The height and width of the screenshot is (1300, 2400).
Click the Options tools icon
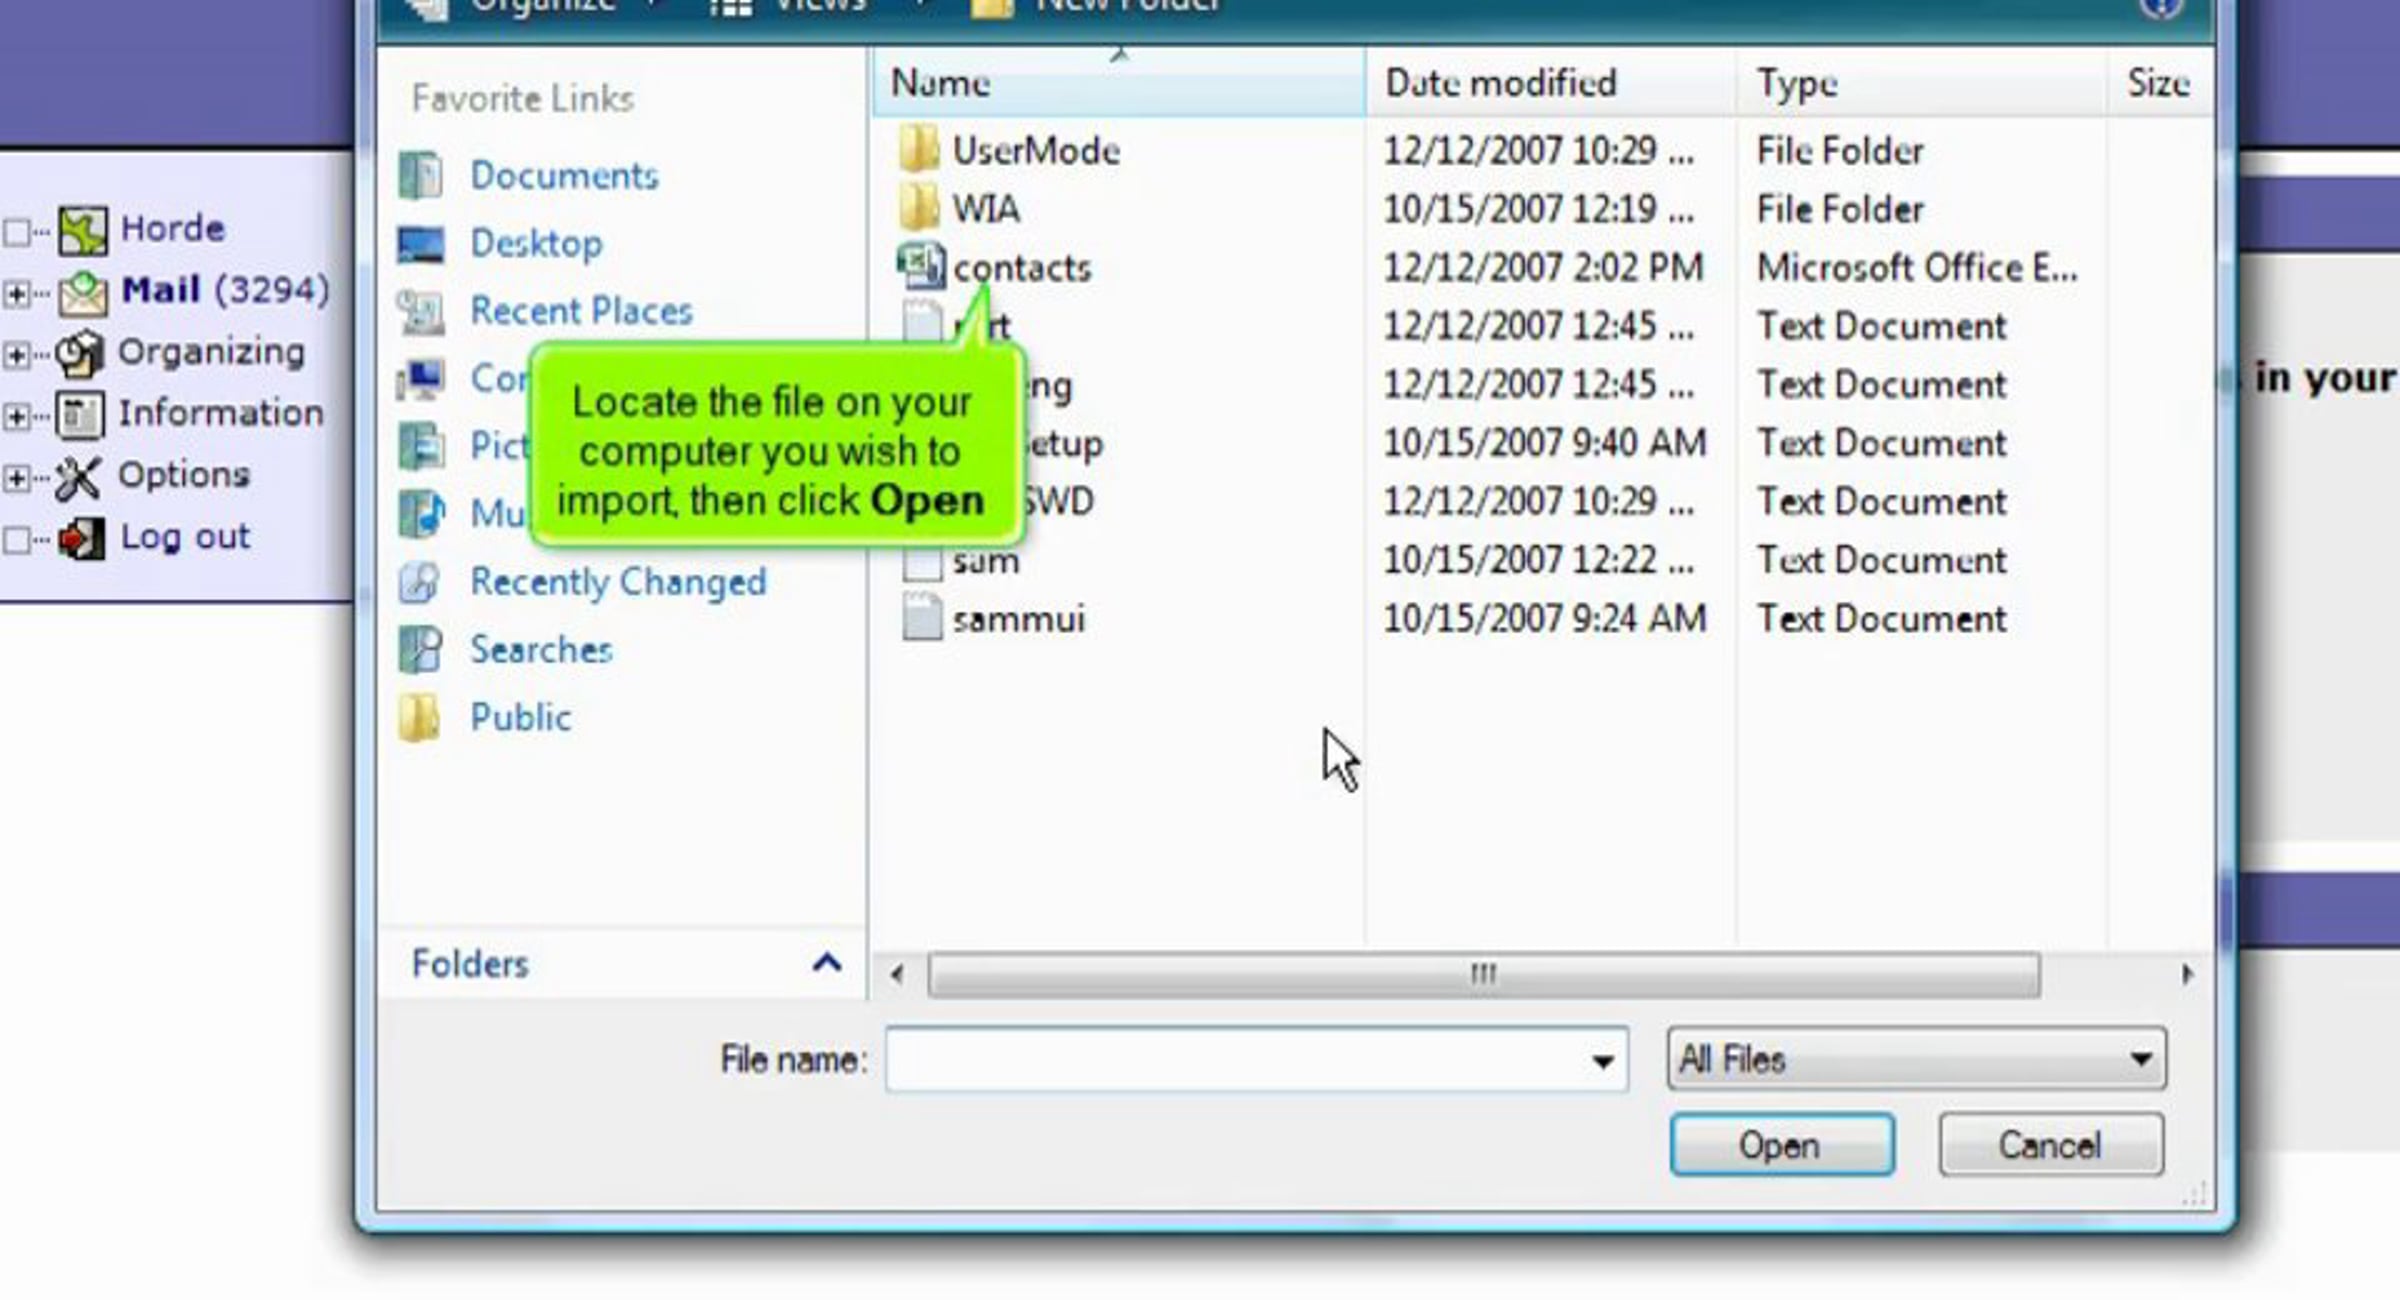[78, 477]
